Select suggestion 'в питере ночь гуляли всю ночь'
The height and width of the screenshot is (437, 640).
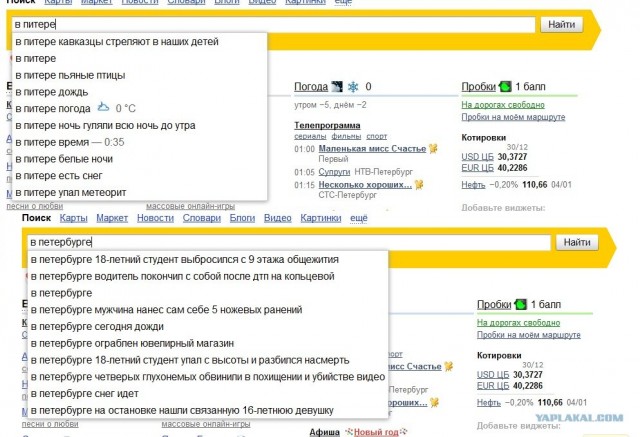point(140,125)
